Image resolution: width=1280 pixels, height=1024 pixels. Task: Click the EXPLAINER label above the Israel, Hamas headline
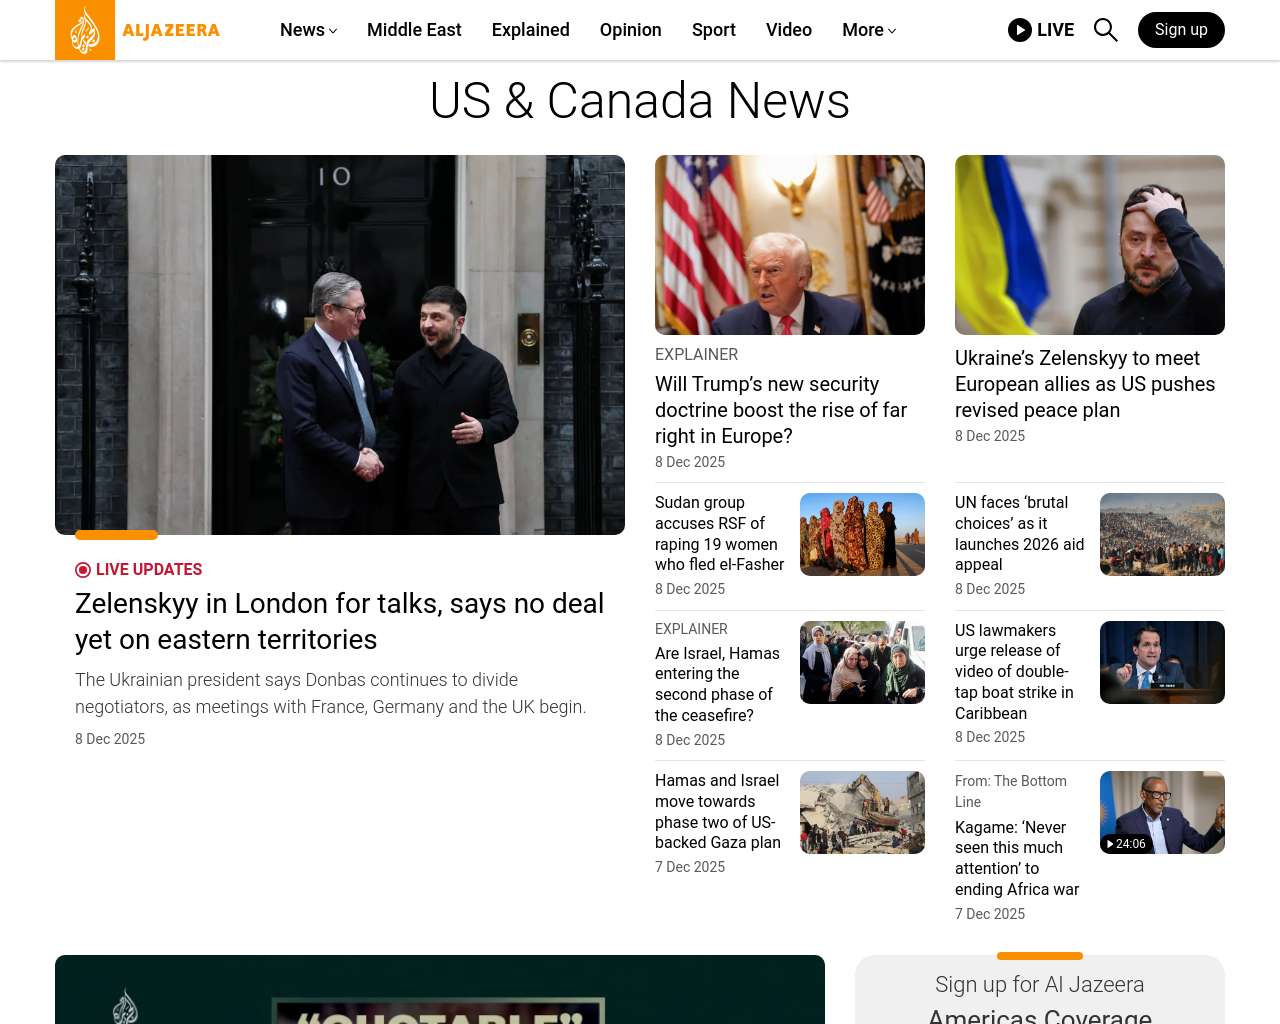pos(691,629)
